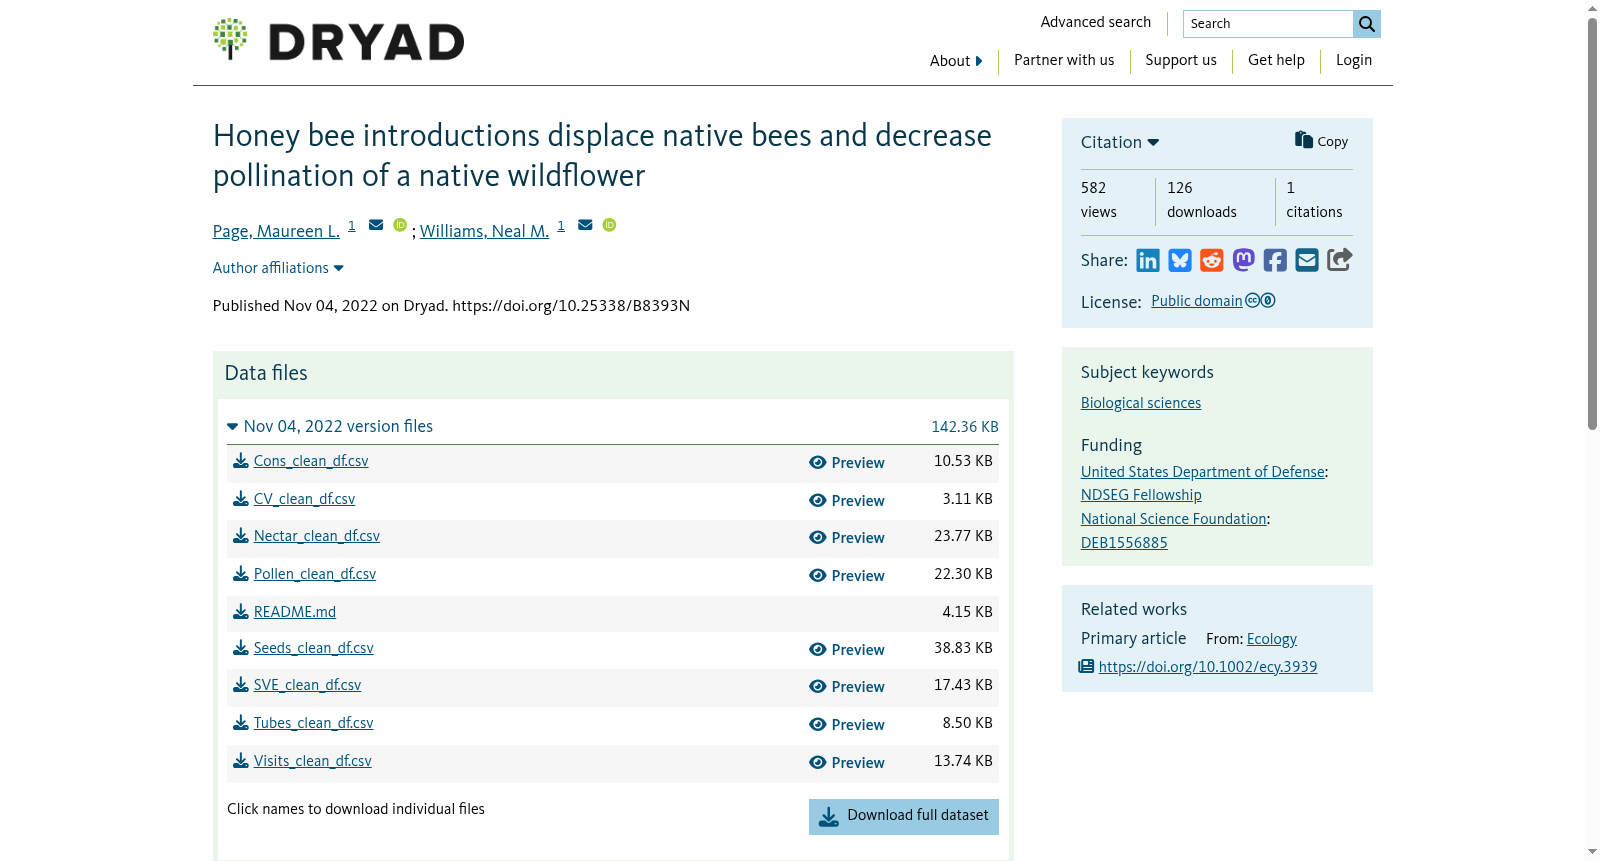
Task: Open the Public domain license link
Action: tap(1197, 301)
